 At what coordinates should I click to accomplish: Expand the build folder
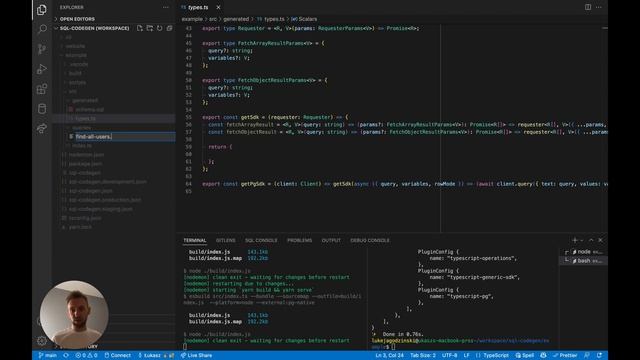click(x=75, y=73)
